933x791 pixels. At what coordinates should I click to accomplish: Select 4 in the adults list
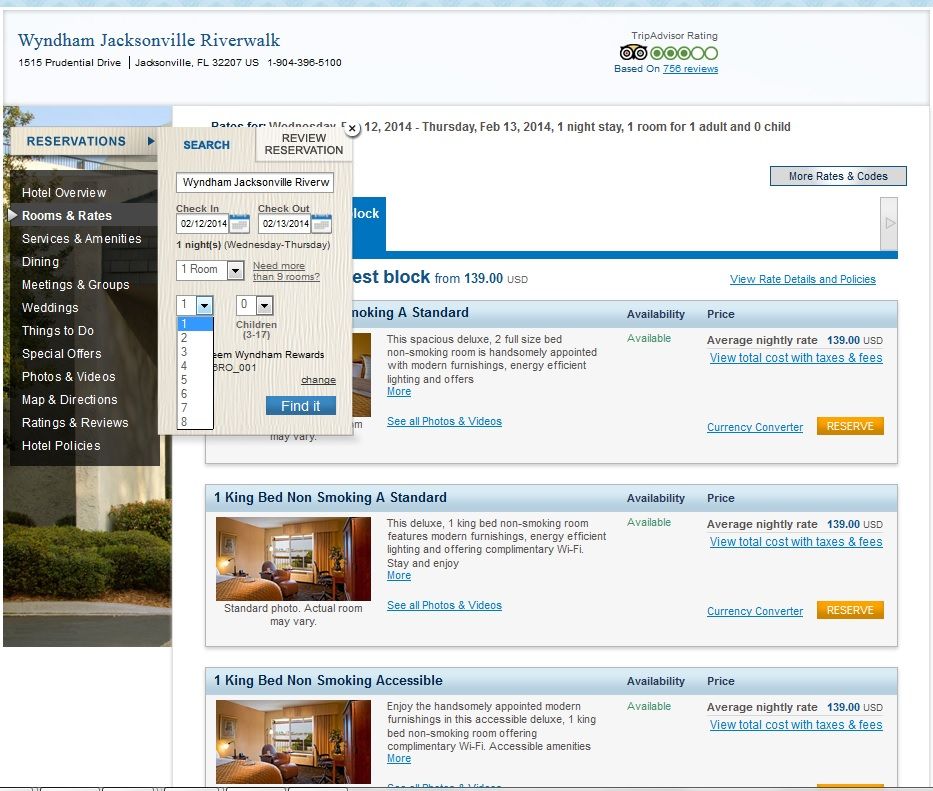pos(195,365)
